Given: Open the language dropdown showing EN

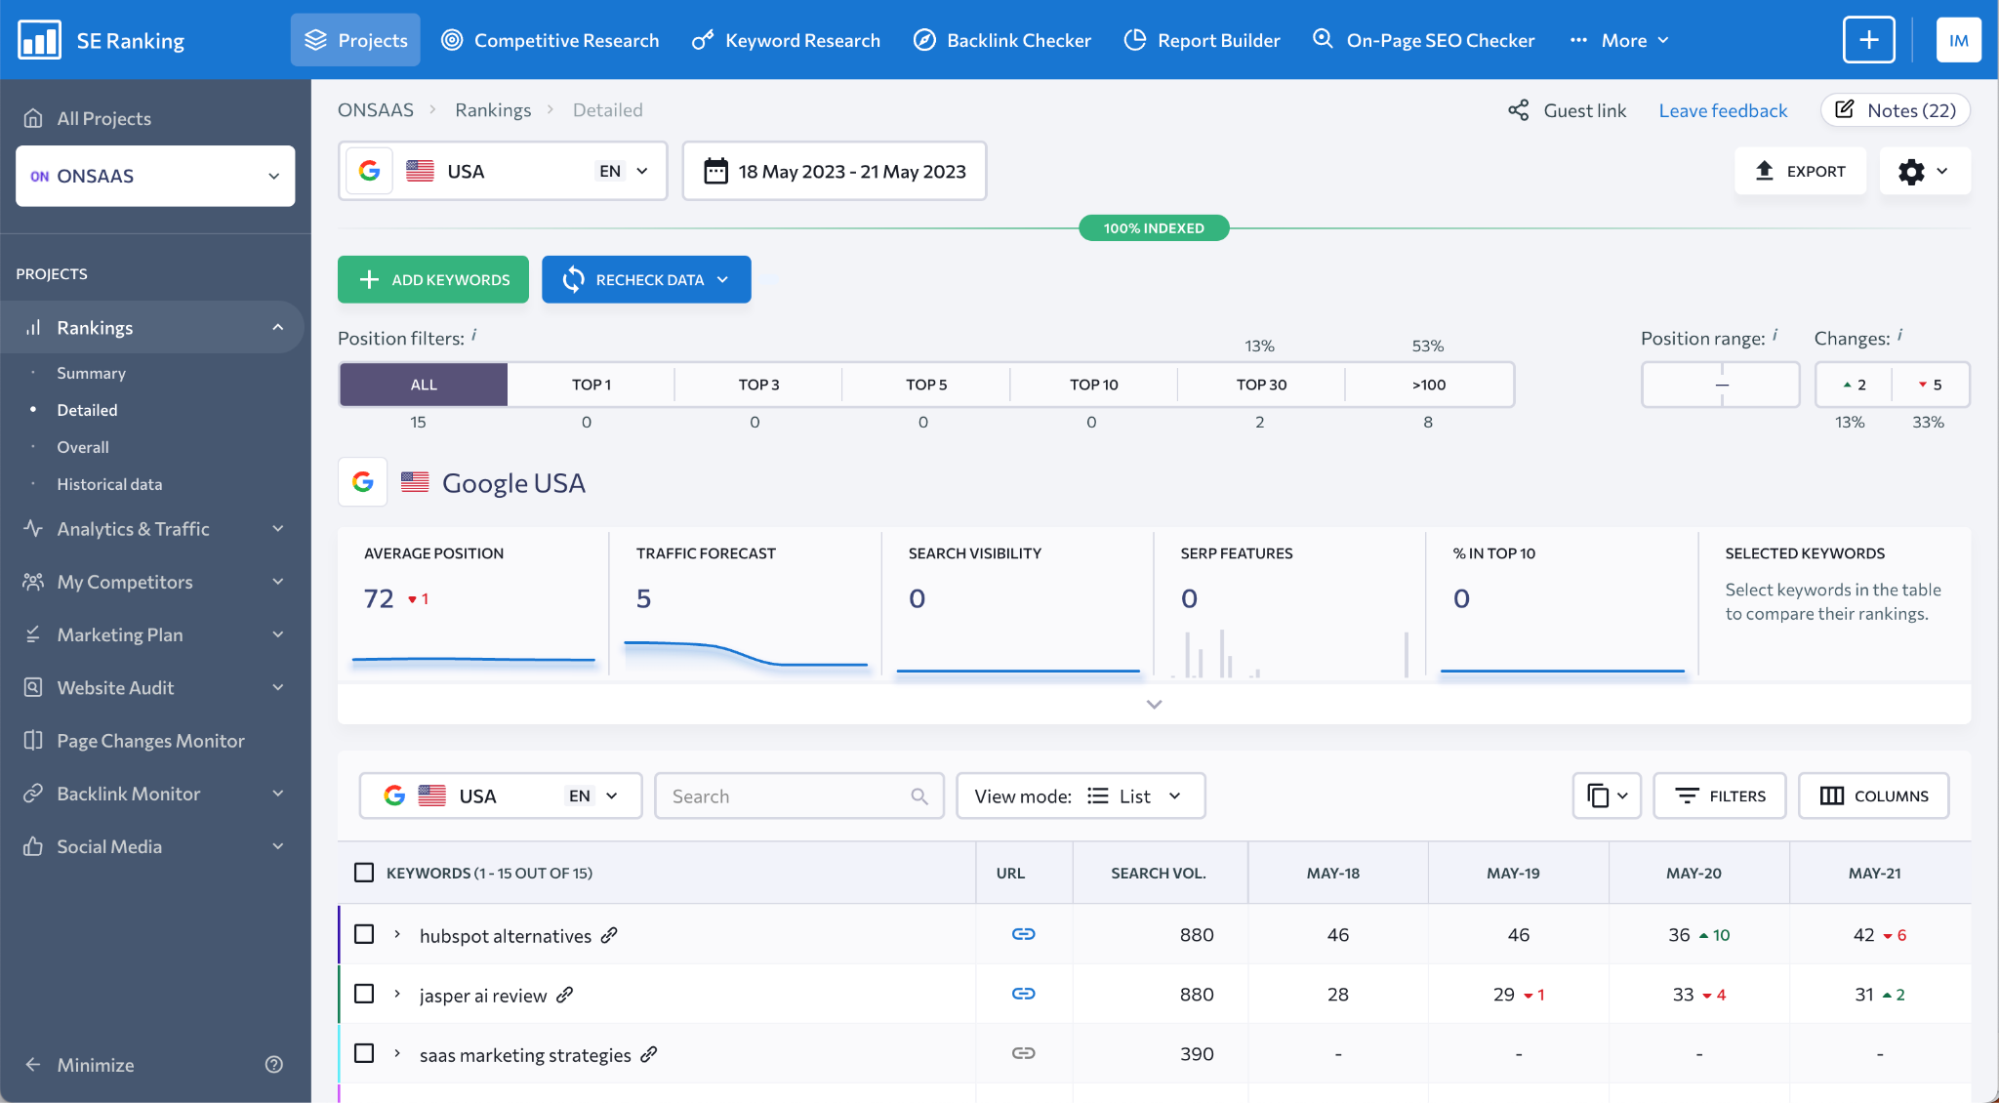Looking at the screenshot, I should (622, 170).
